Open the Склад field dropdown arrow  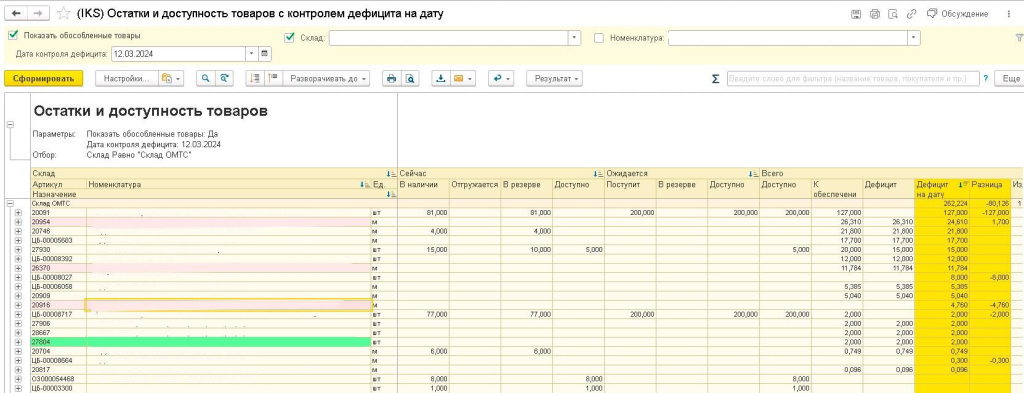point(575,38)
